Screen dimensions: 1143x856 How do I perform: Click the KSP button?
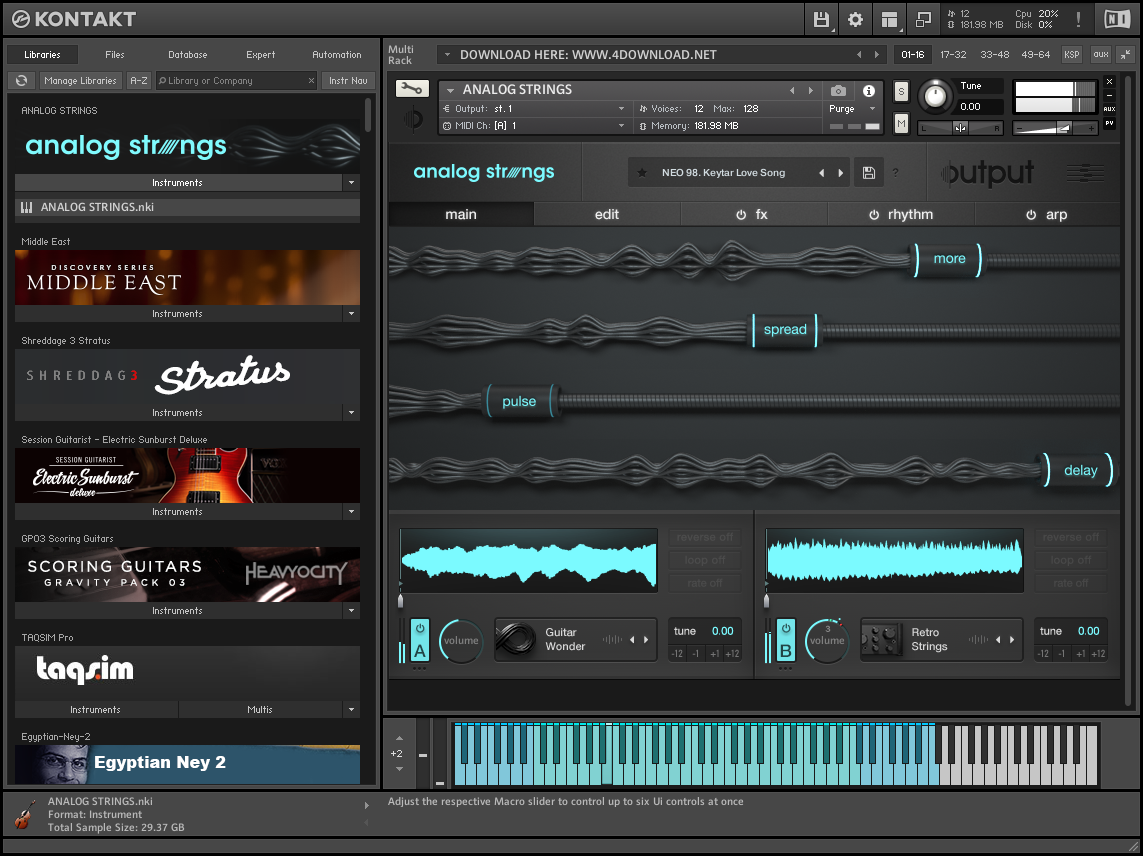point(1072,55)
